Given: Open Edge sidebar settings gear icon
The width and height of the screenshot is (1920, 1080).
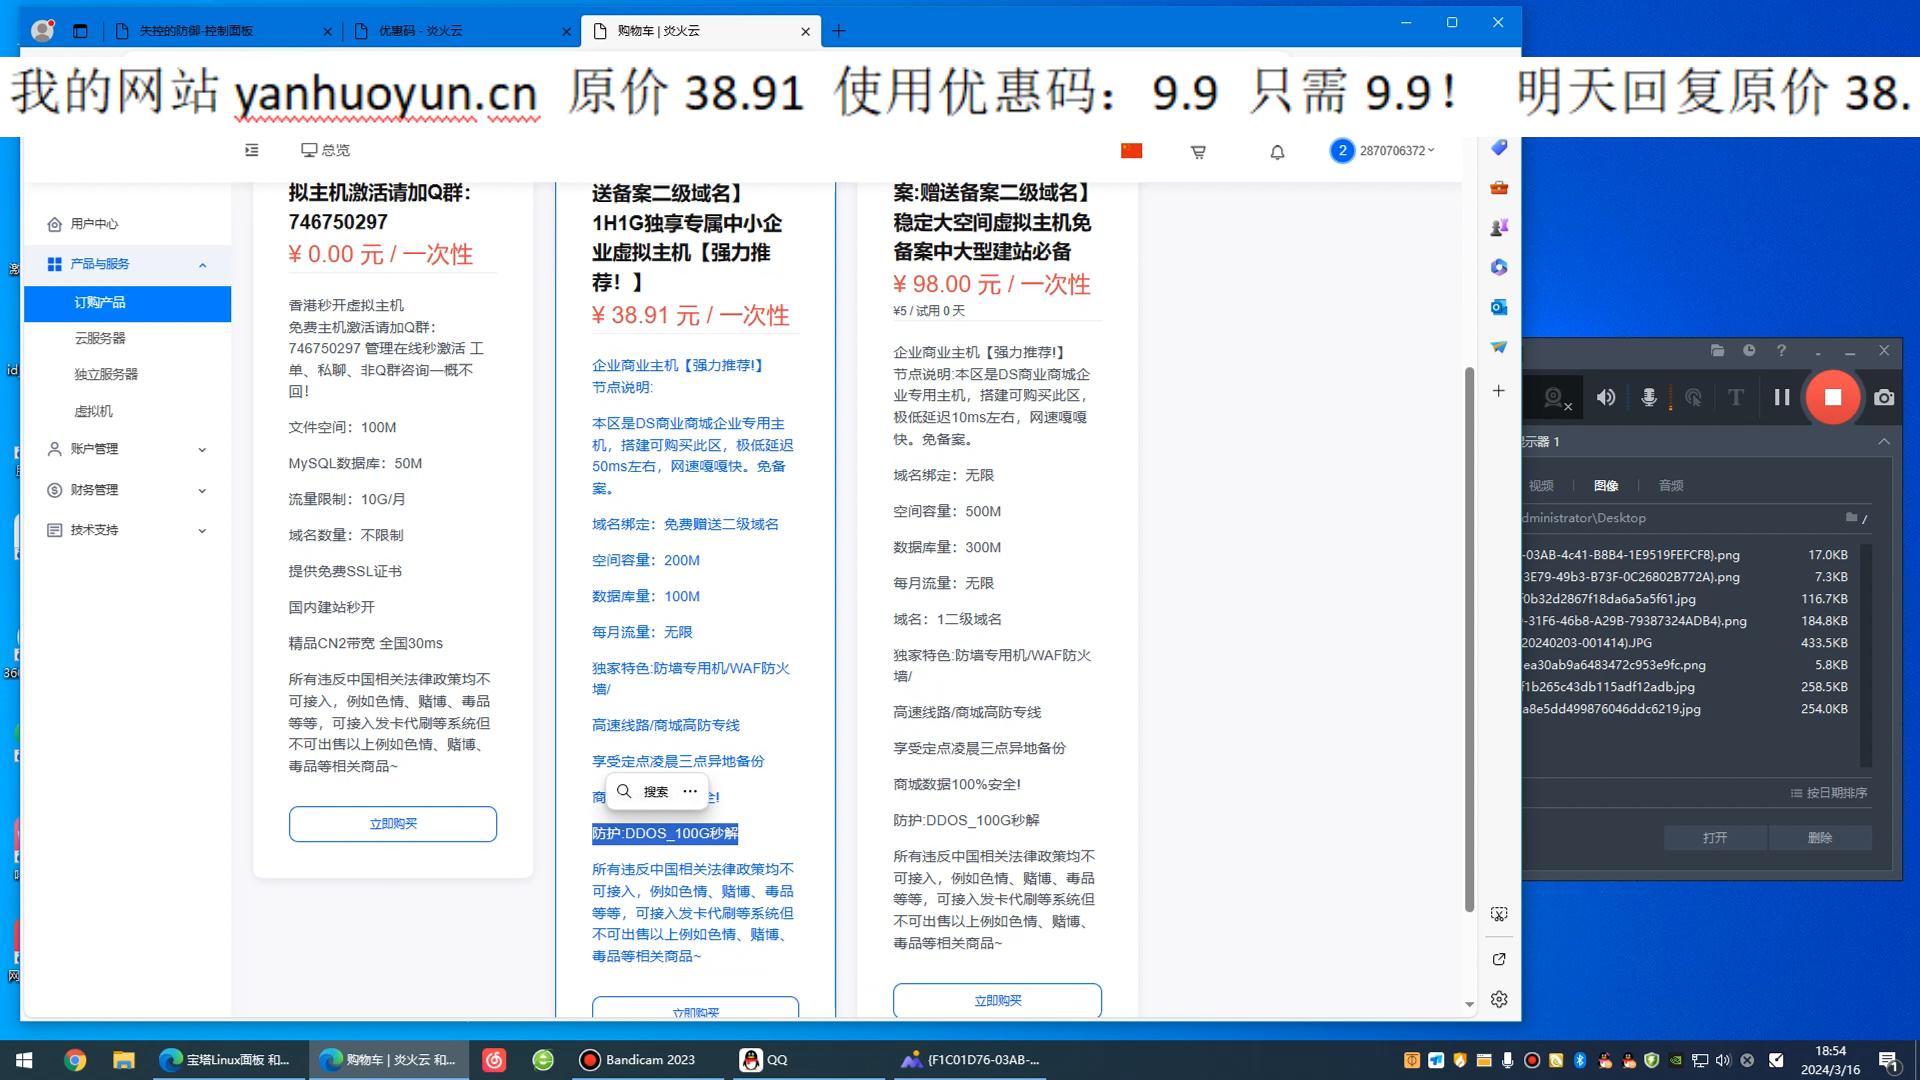Looking at the screenshot, I should 1498,999.
